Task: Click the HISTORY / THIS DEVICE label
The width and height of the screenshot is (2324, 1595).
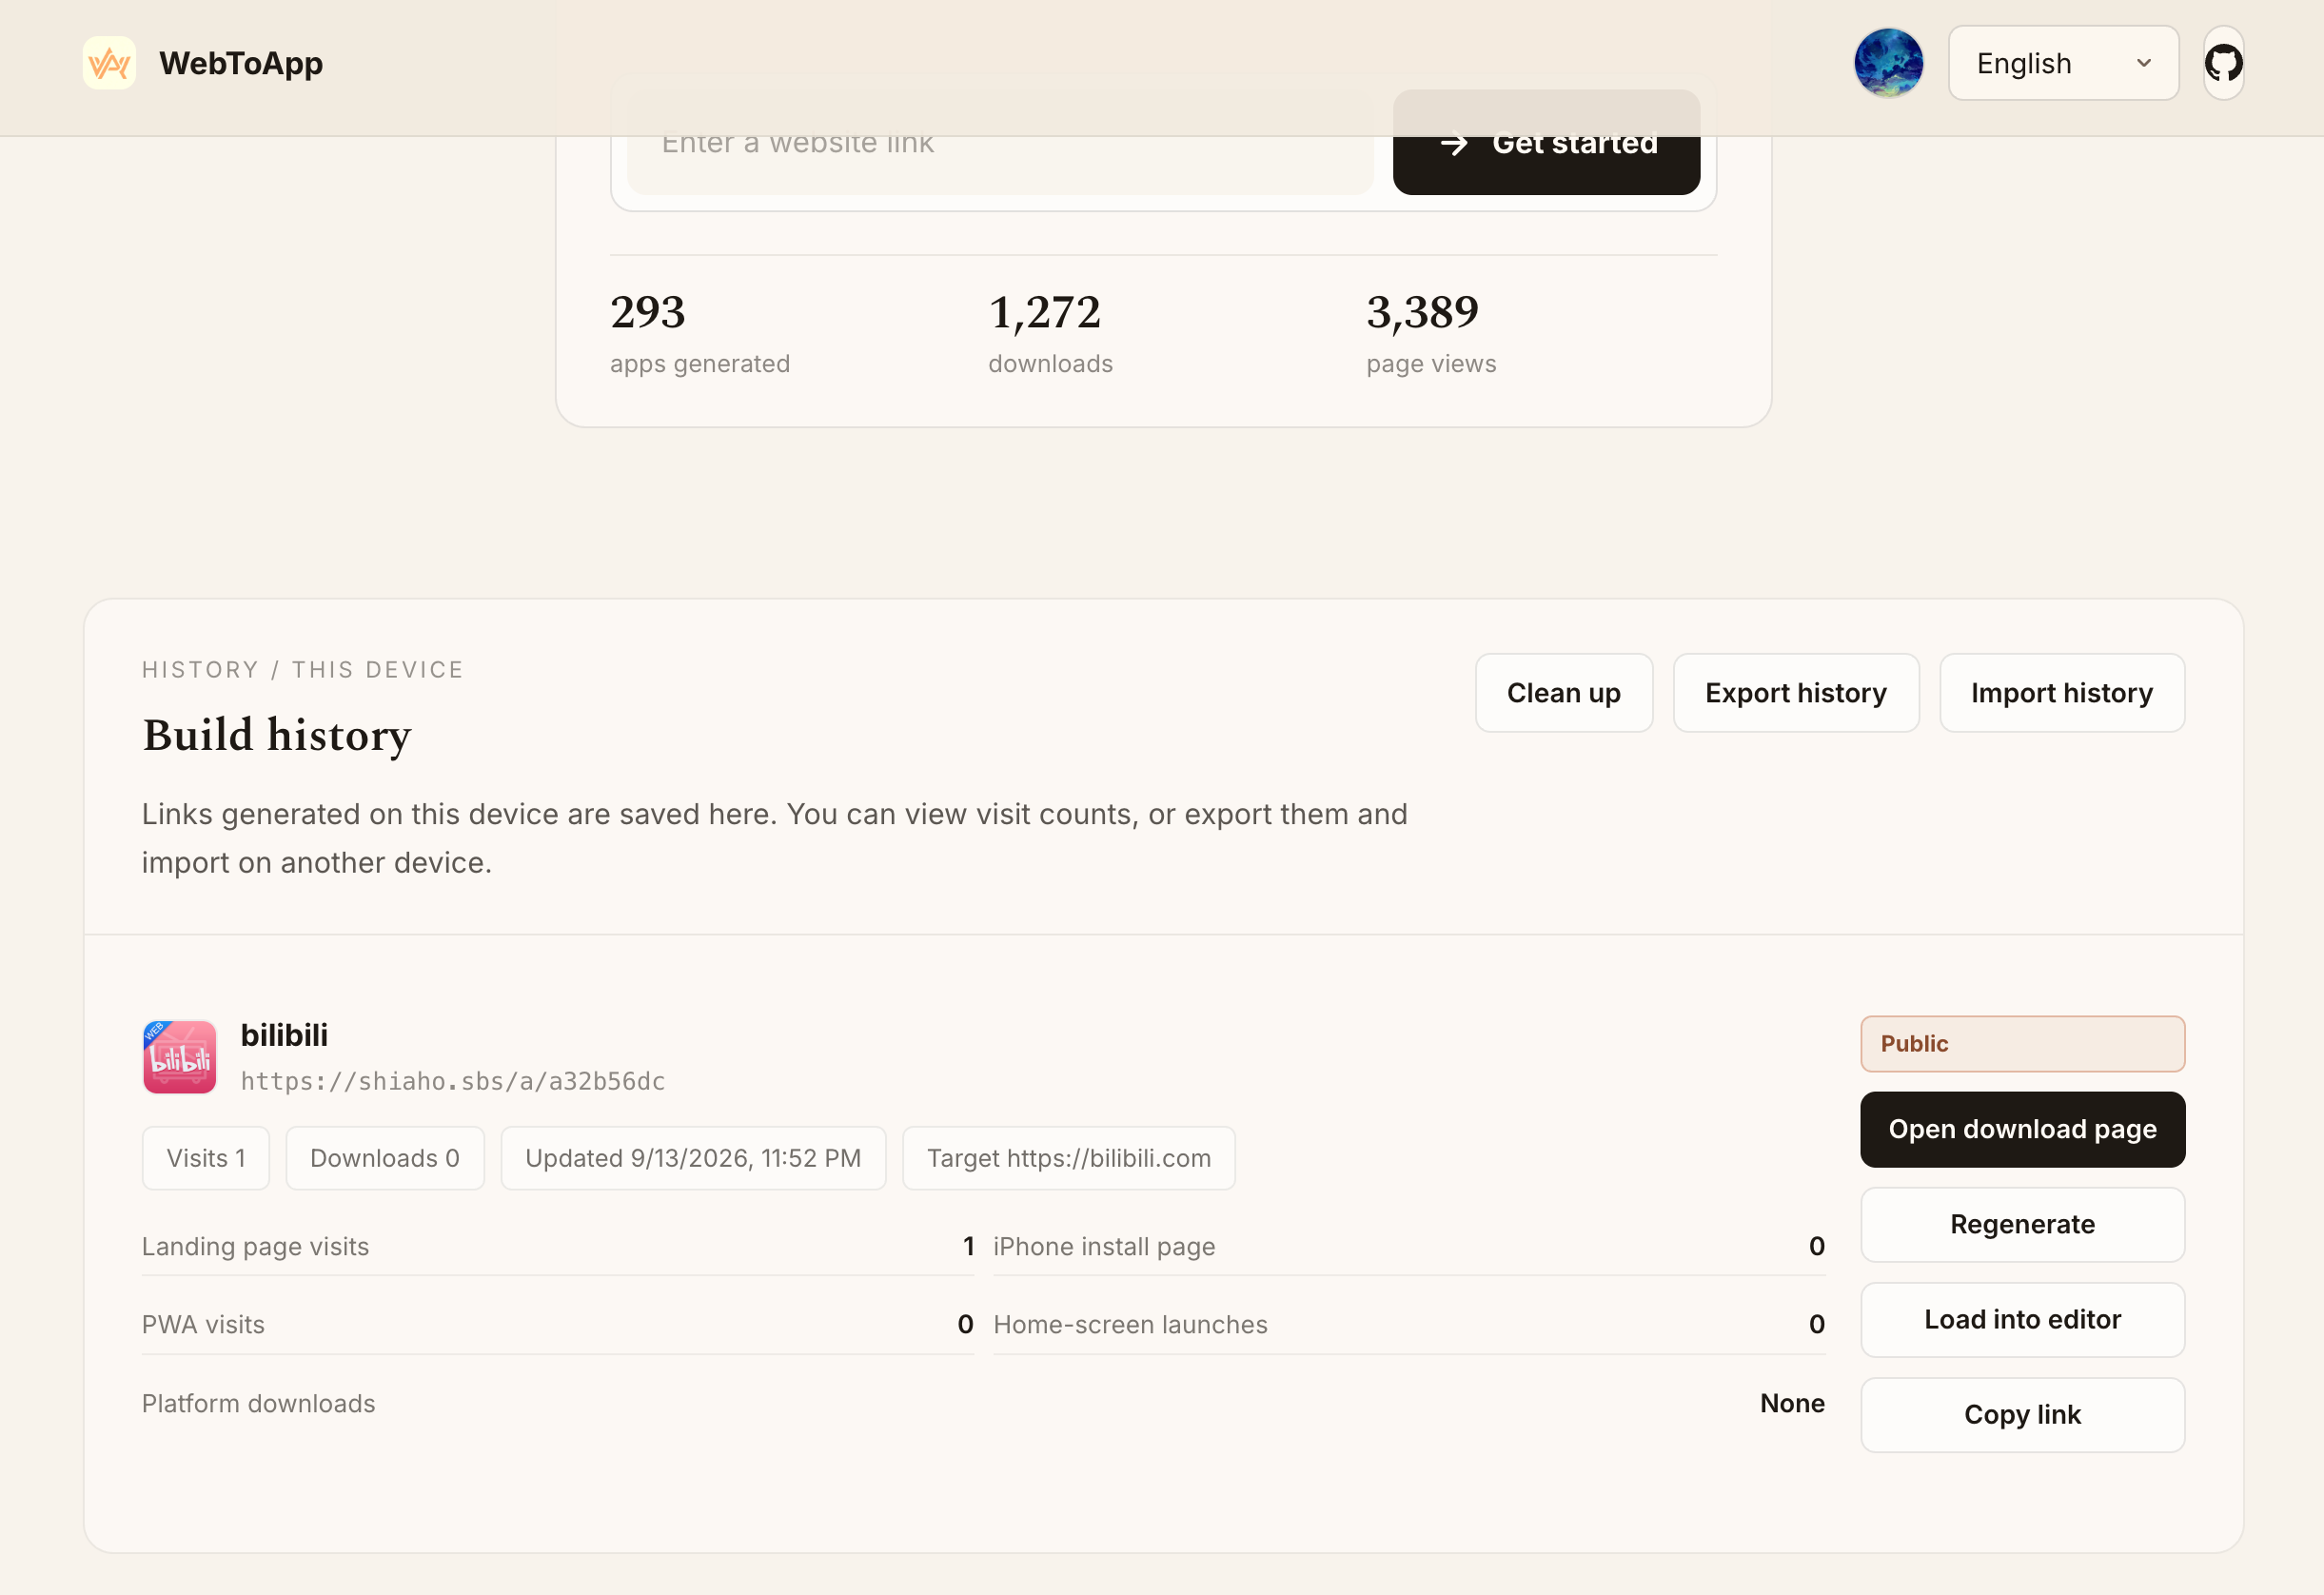Action: (303, 669)
